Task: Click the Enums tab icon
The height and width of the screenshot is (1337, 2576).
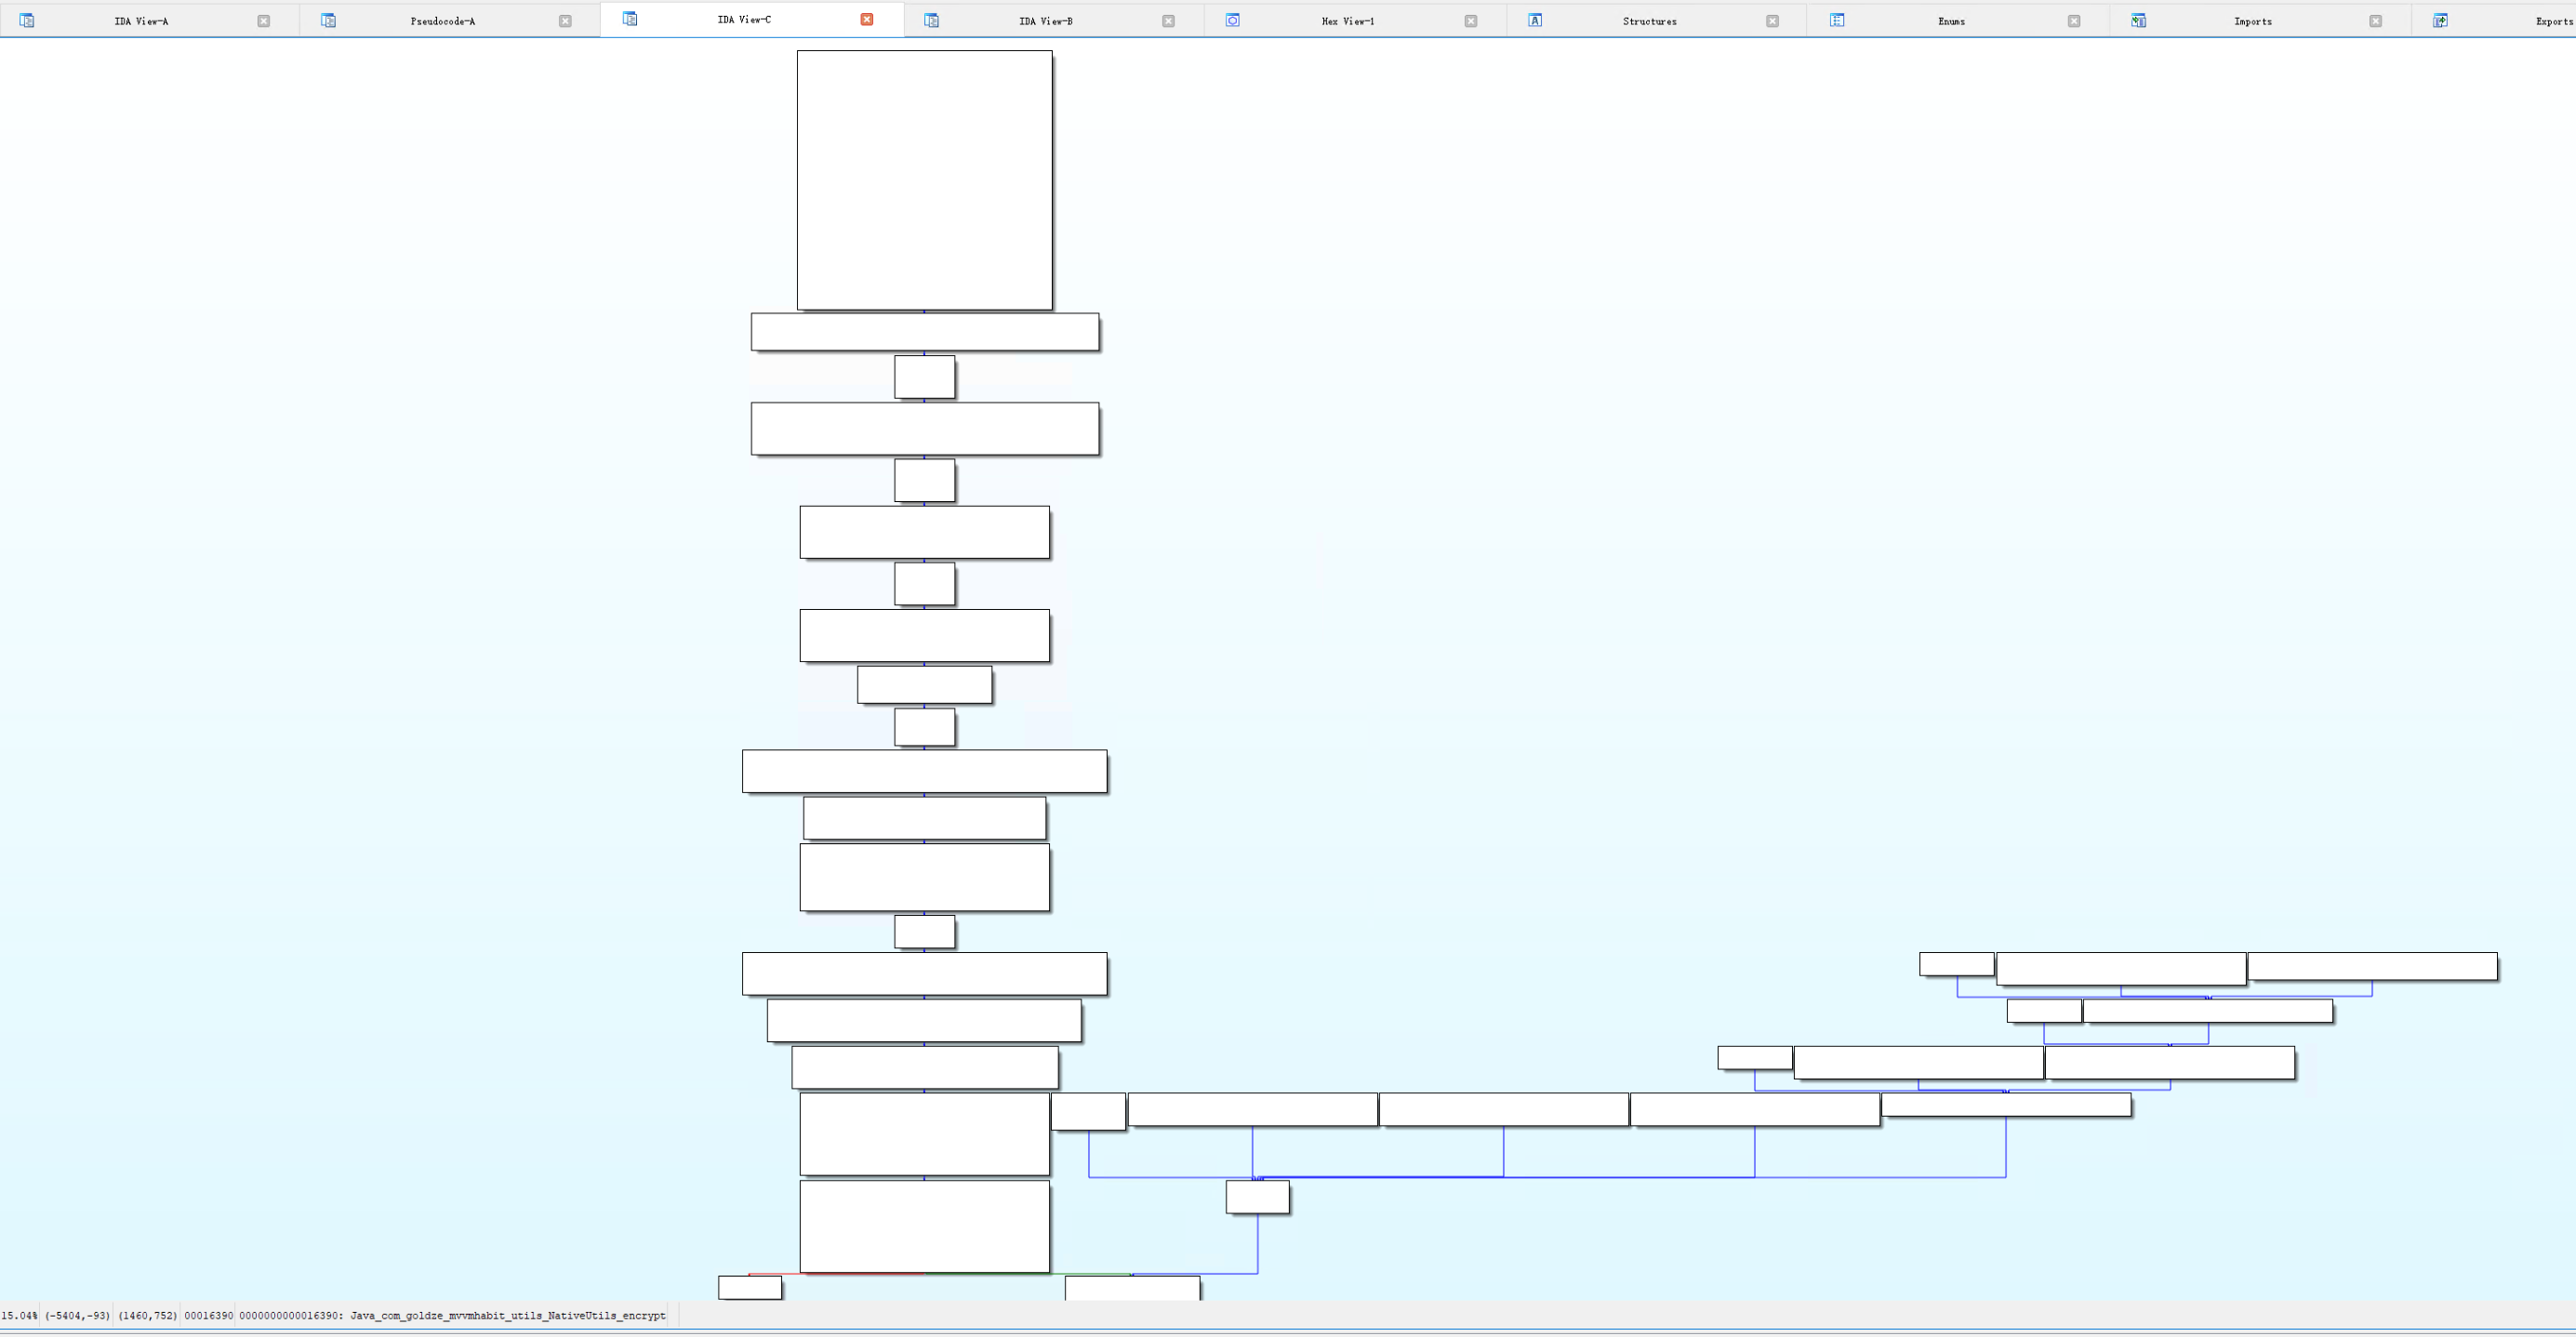Action: coord(1837,21)
